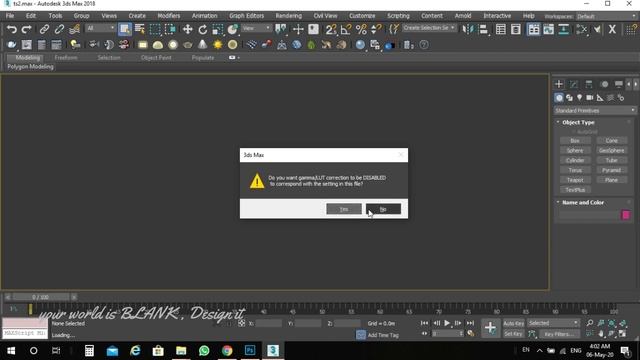
Task: Click the Box primitive button
Action: point(575,140)
